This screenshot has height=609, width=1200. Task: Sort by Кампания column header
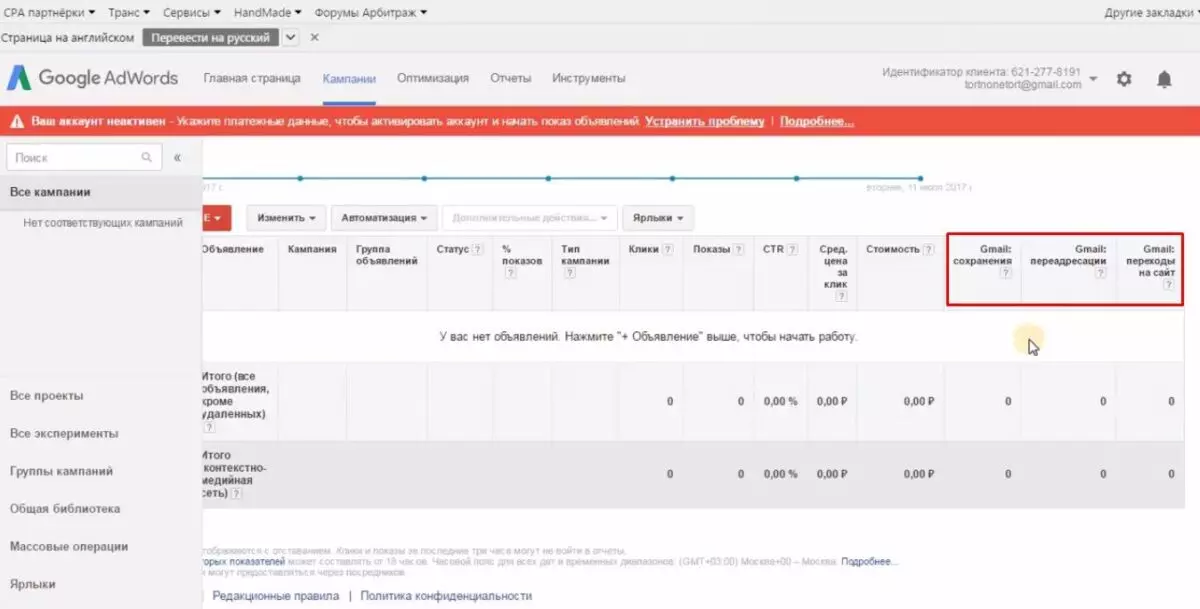(312, 249)
